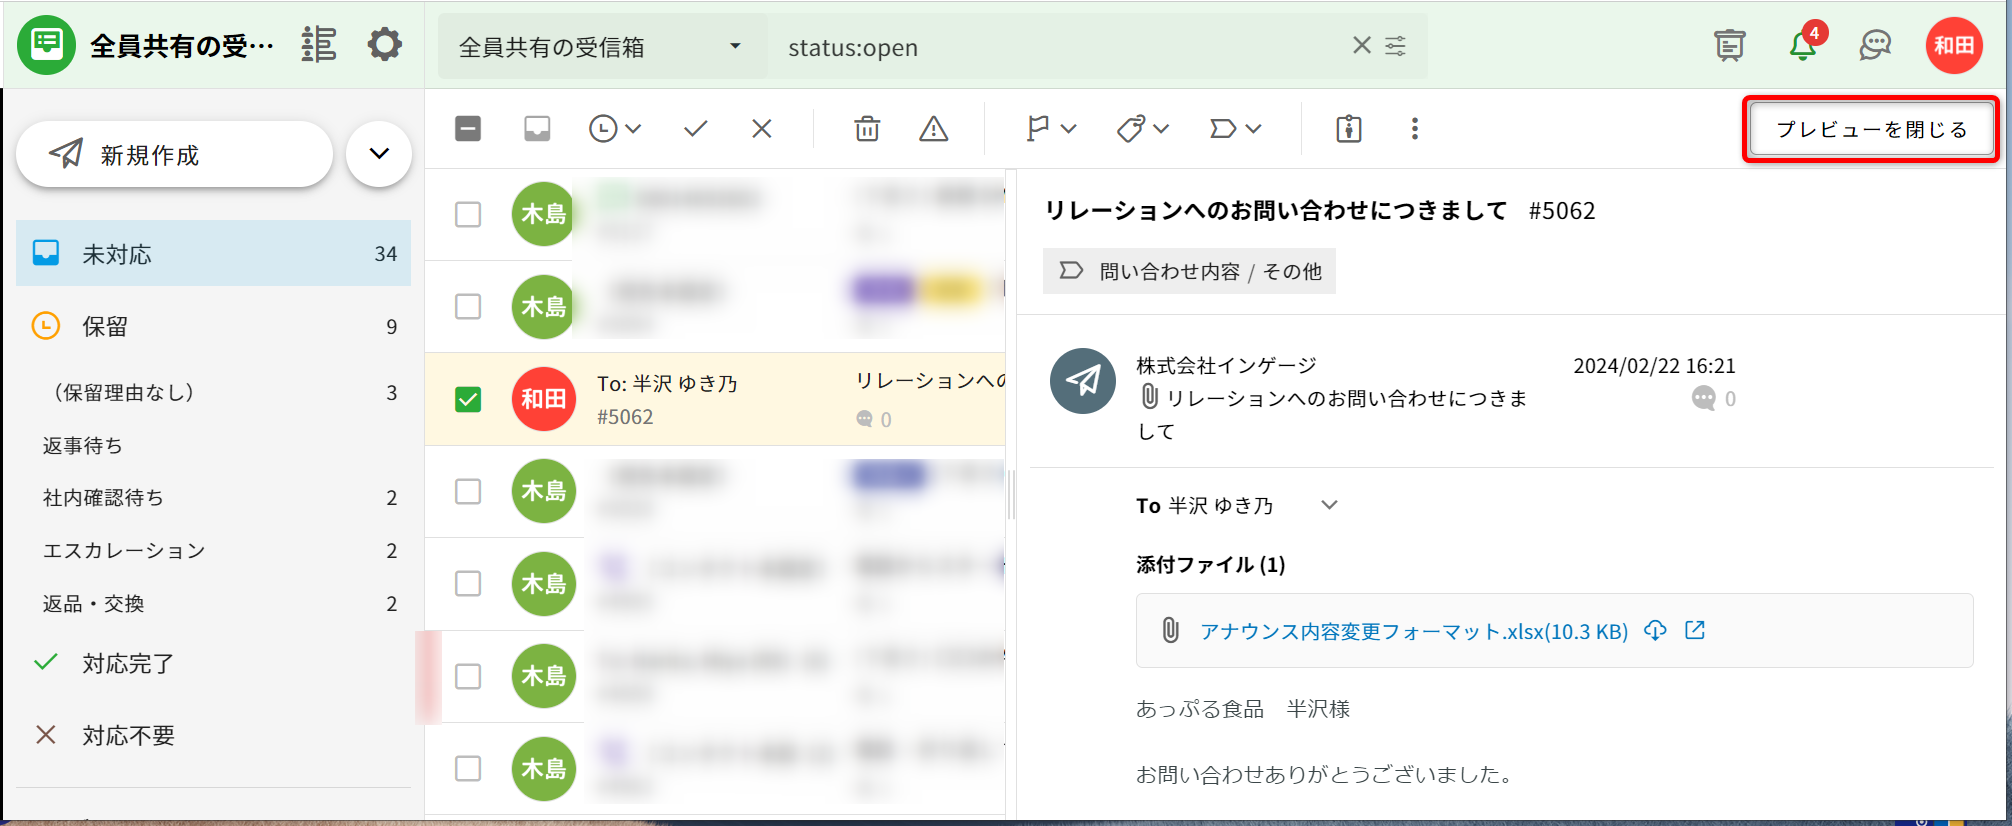This screenshot has width=2012, height=826.
Task: Open the settings gear icon
Action: pos(384,45)
